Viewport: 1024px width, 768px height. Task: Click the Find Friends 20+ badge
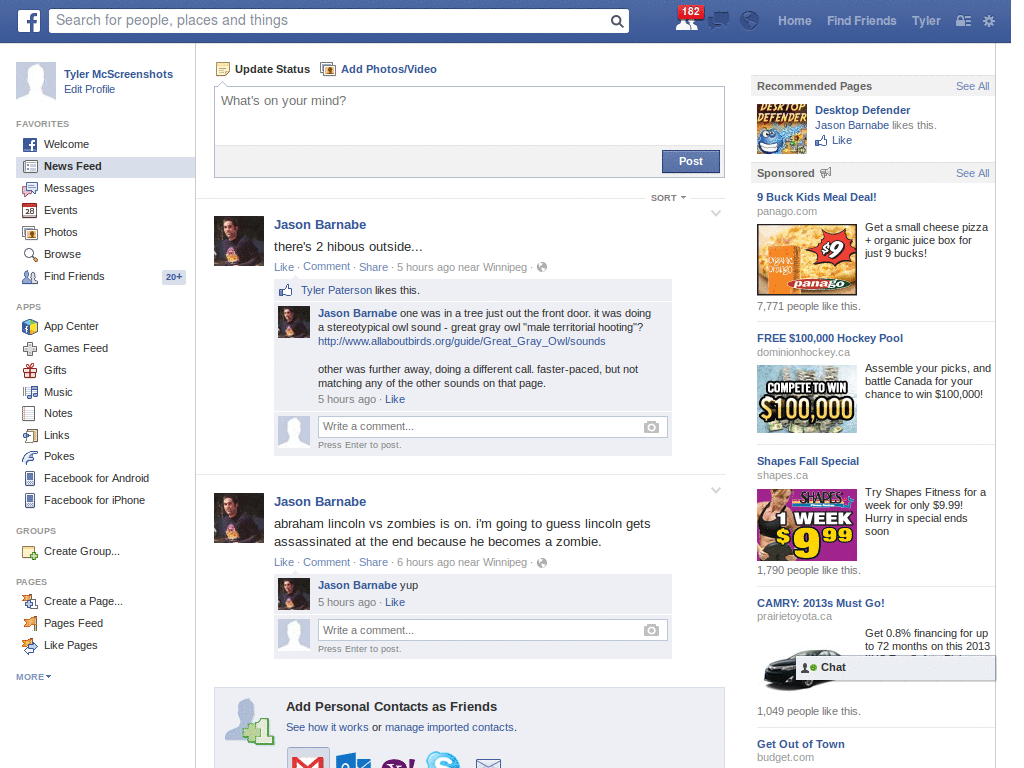174,277
